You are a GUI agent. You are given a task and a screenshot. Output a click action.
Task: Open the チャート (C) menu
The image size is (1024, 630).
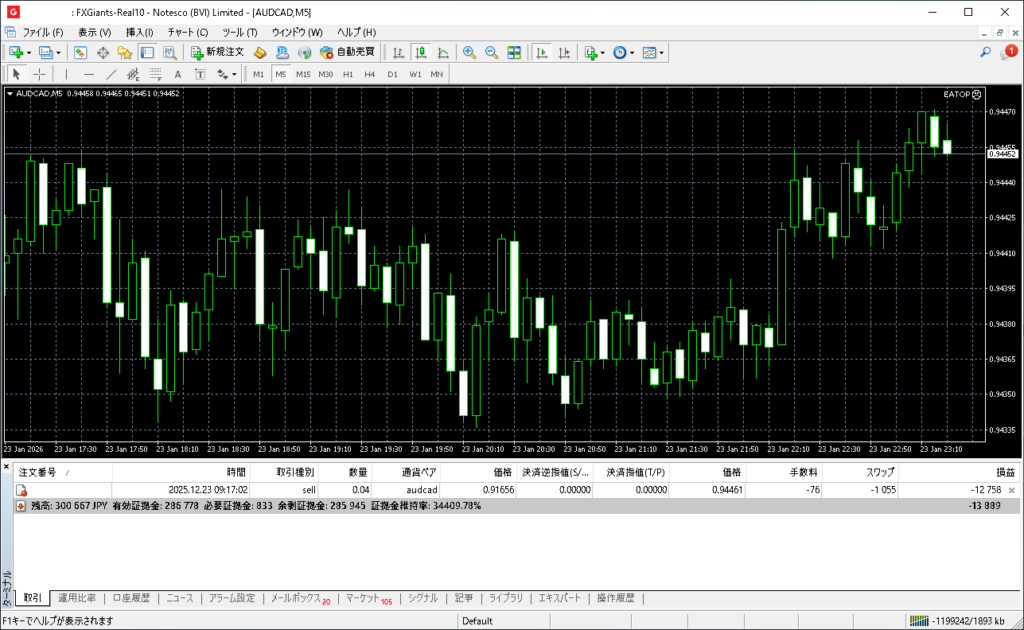pos(188,32)
